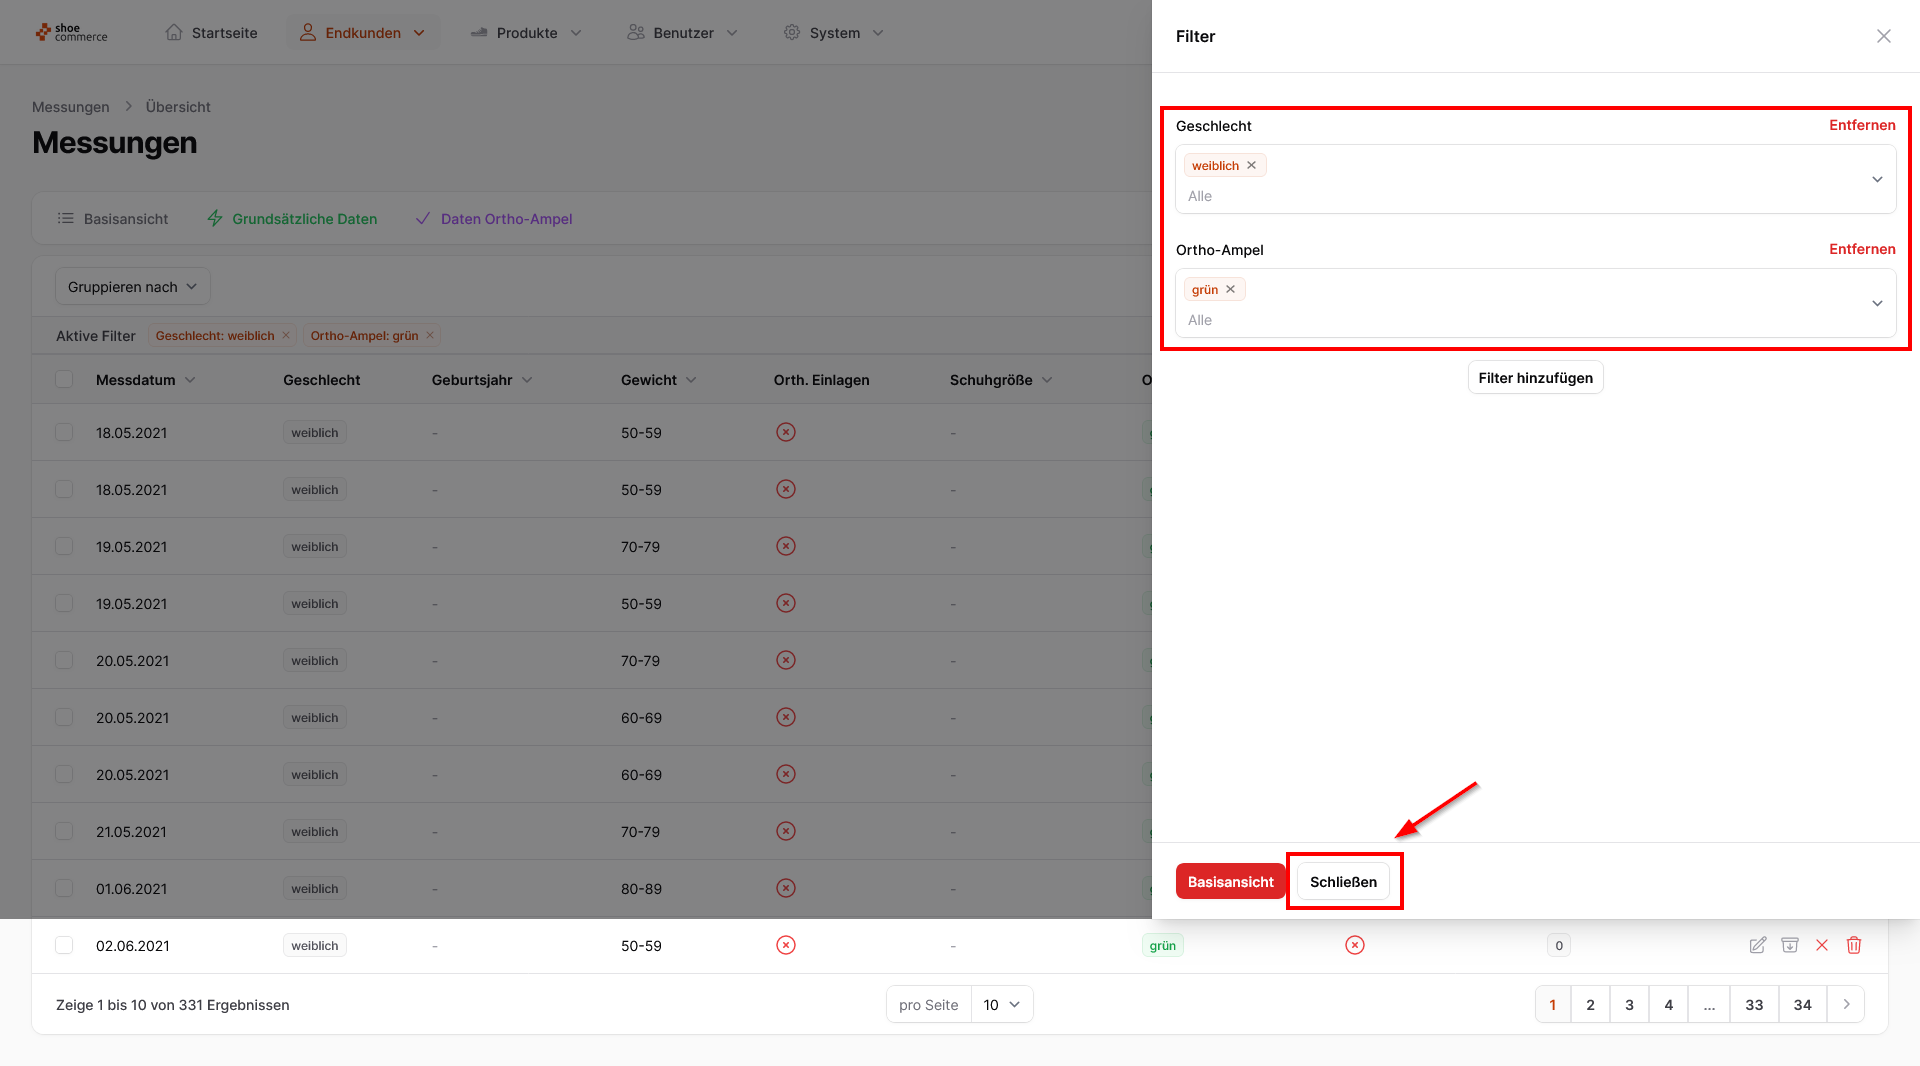Click the Filter hinzufügen button
1920x1066 pixels.
1535,378
